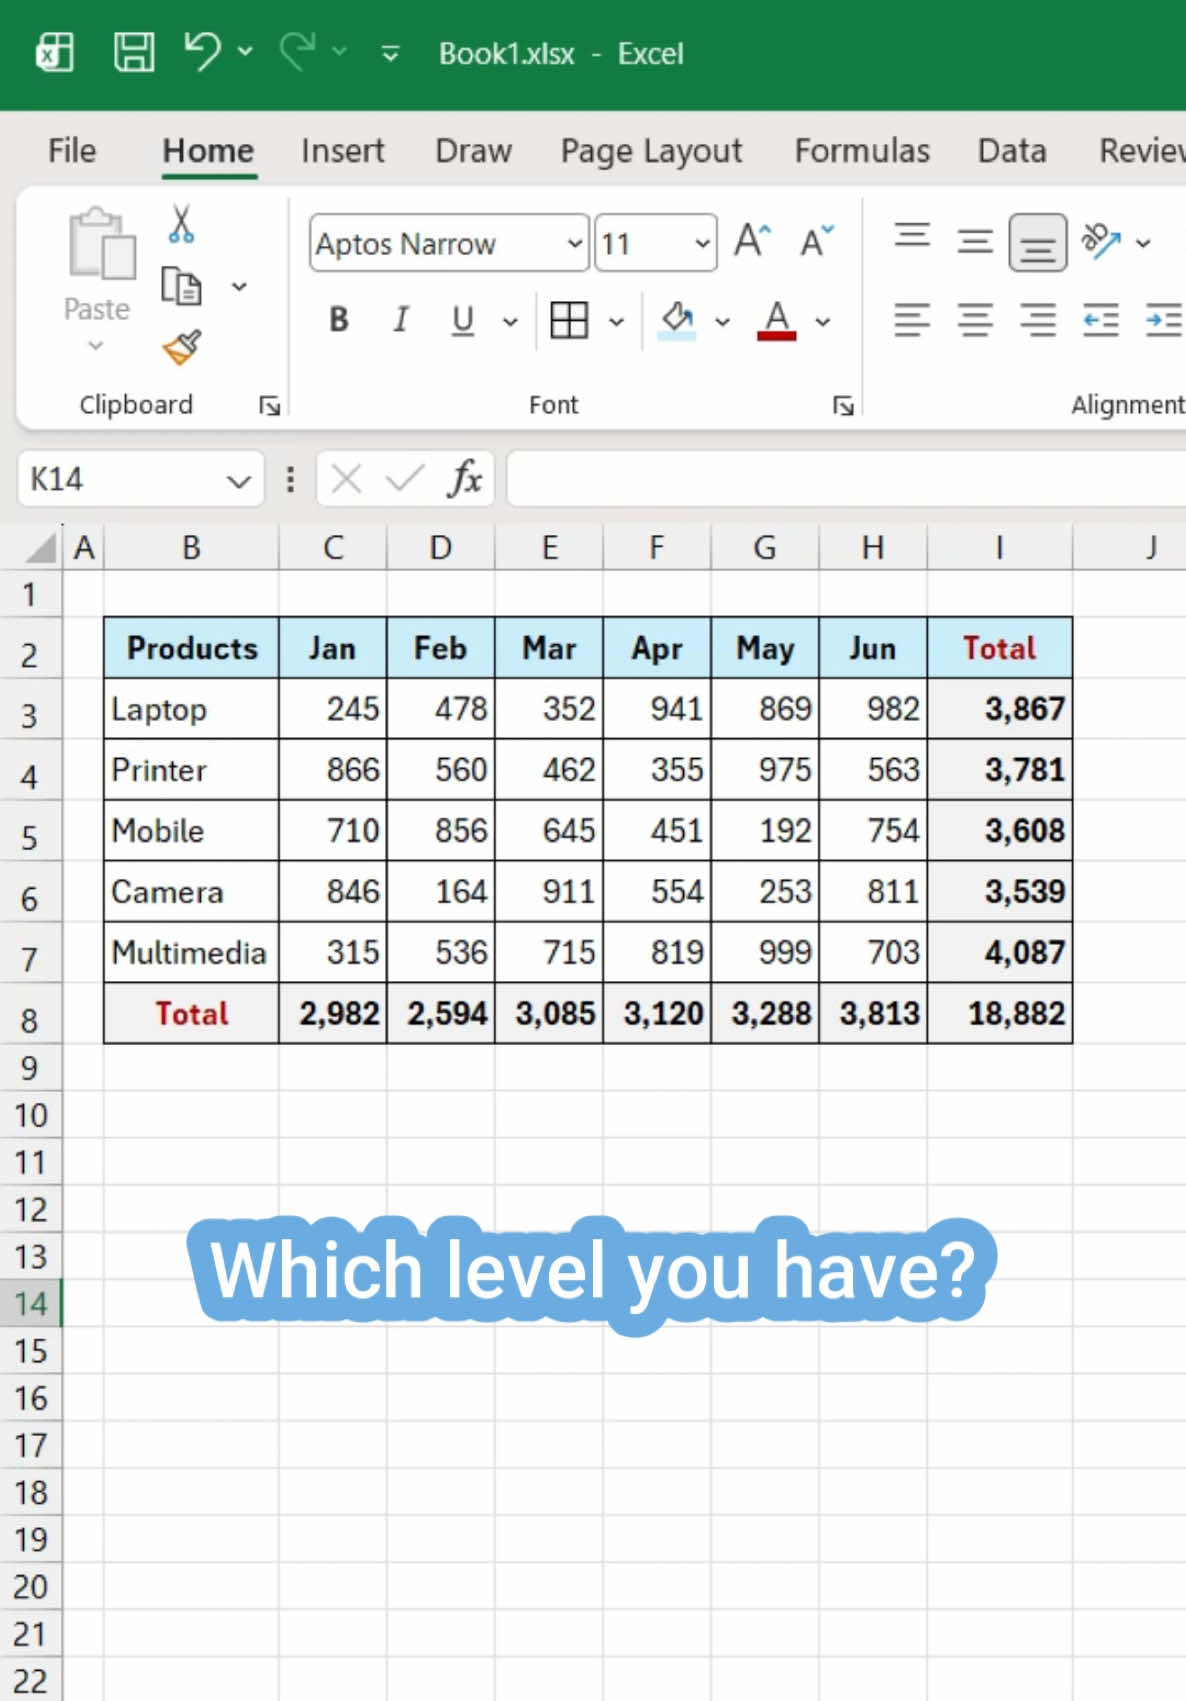
Task: Apply the red Font Color
Action: (777, 320)
